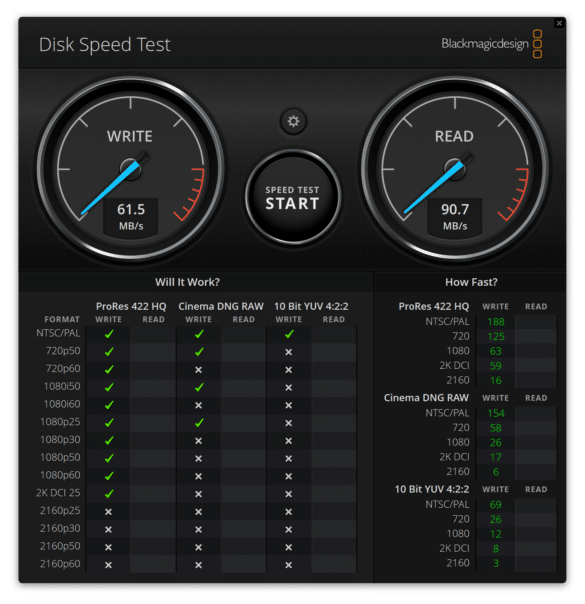This screenshot has height=604, width=585.
Task: Click the 1080p25 format row label
Action: coord(60,422)
